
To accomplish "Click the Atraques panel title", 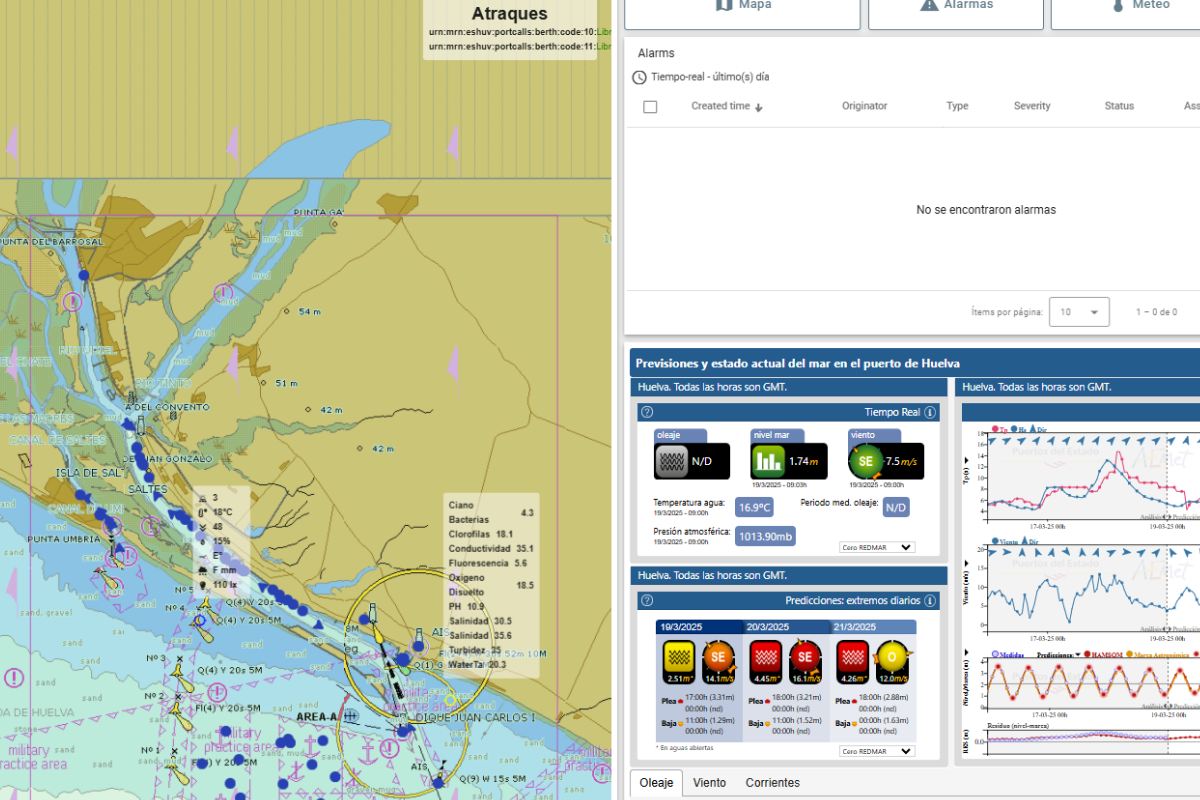I will coord(510,14).
